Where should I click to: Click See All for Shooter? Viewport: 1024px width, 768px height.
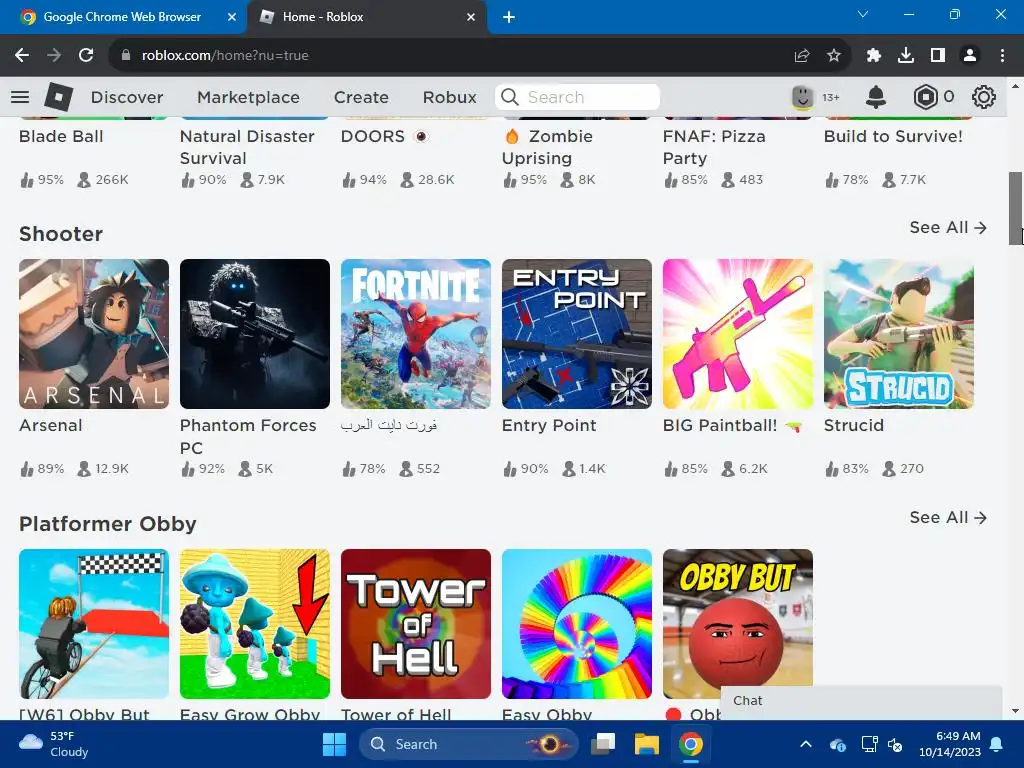tap(948, 227)
